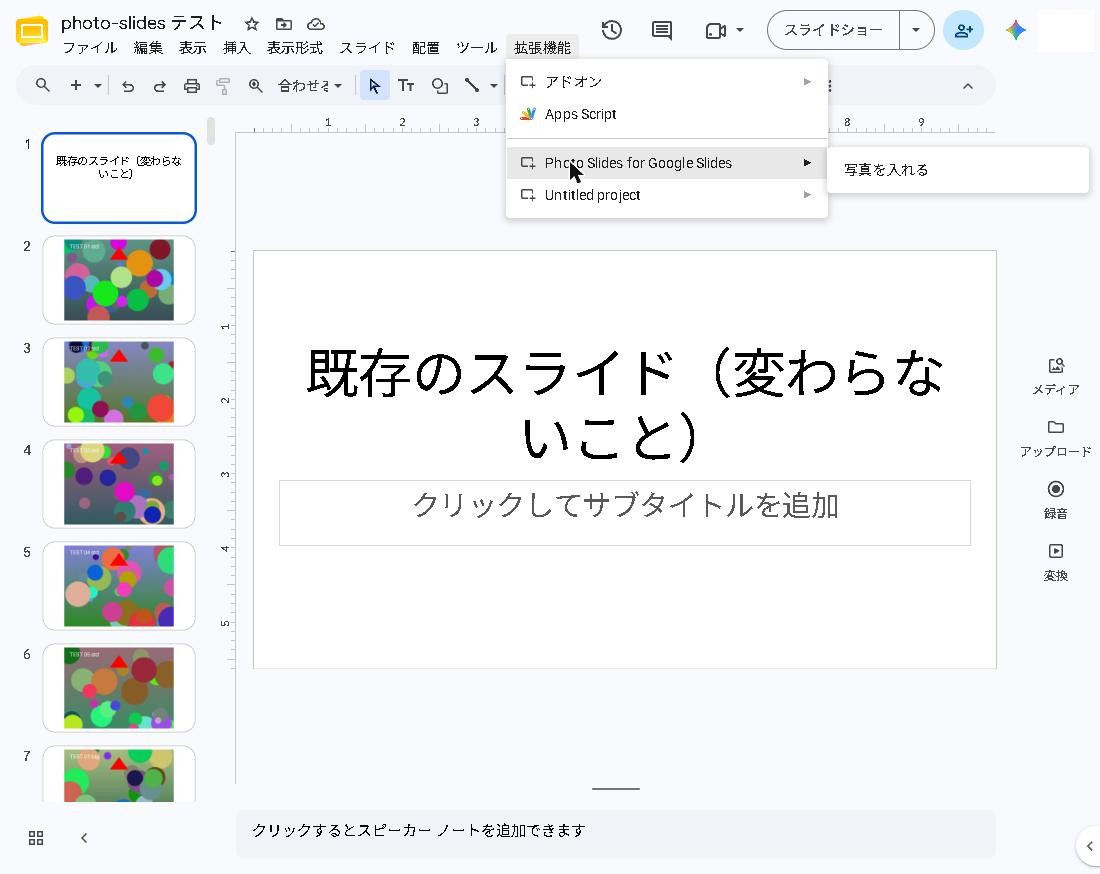Add a new slide with plus

(x=76, y=86)
